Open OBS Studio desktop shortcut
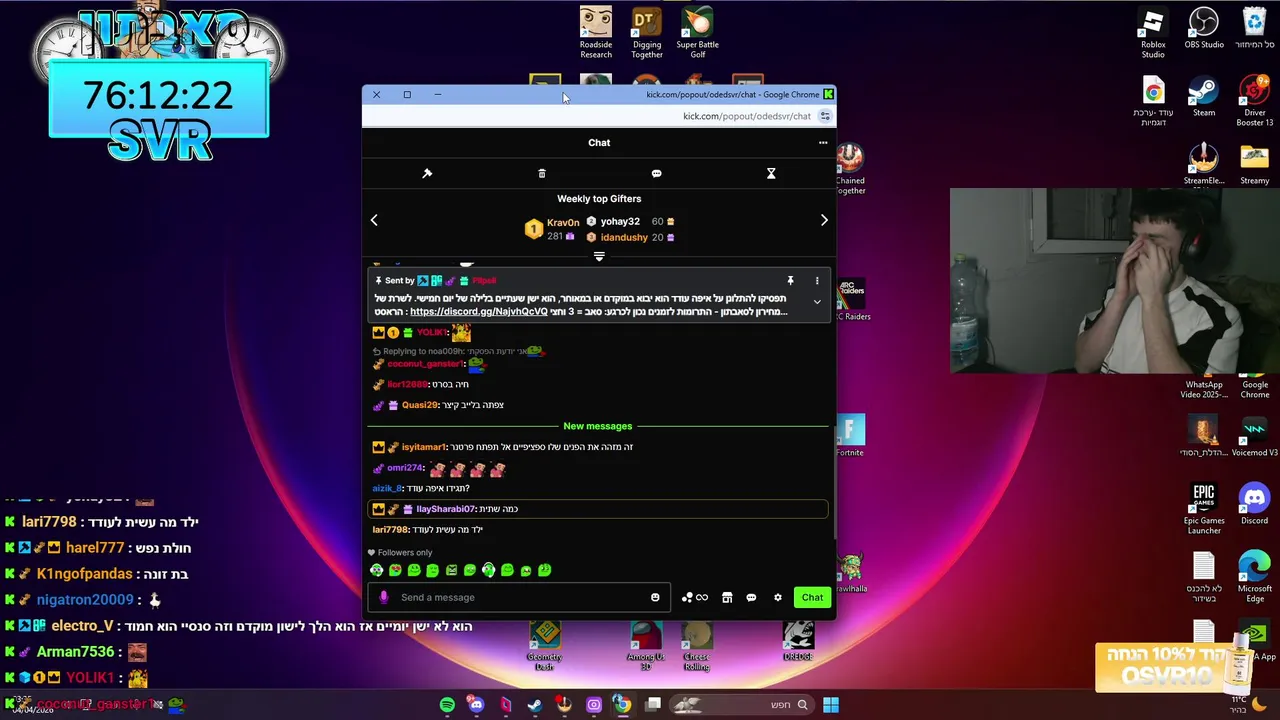The width and height of the screenshot is (1280, 720). point(1204,28)
